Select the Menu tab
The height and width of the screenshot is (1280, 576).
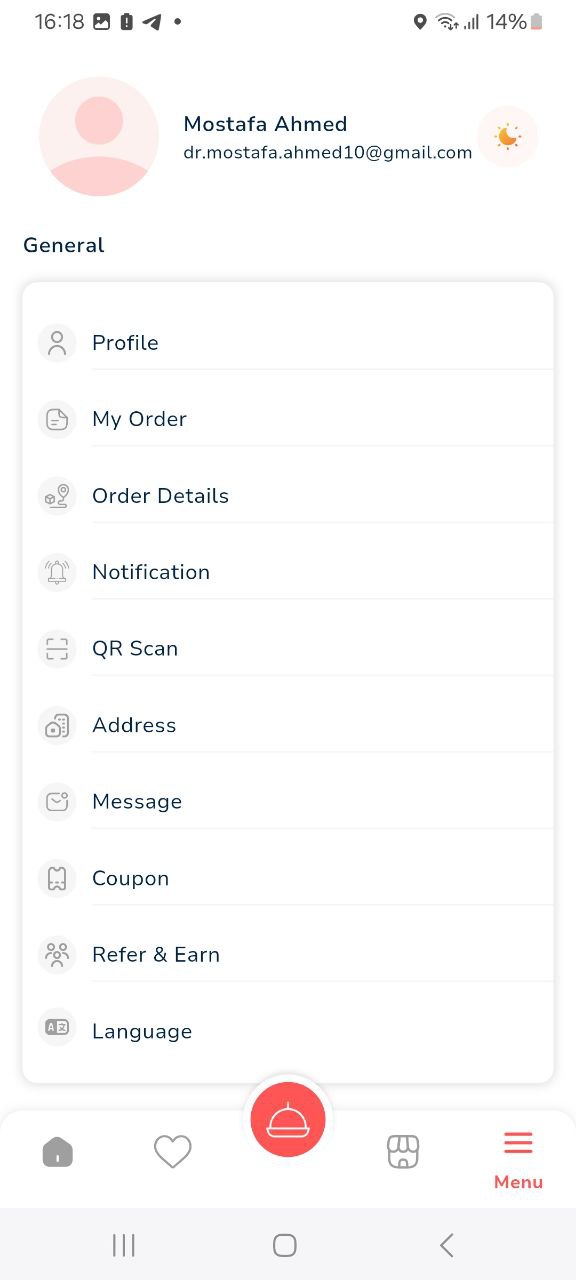pyautogui.click(x=518, y=1160)
